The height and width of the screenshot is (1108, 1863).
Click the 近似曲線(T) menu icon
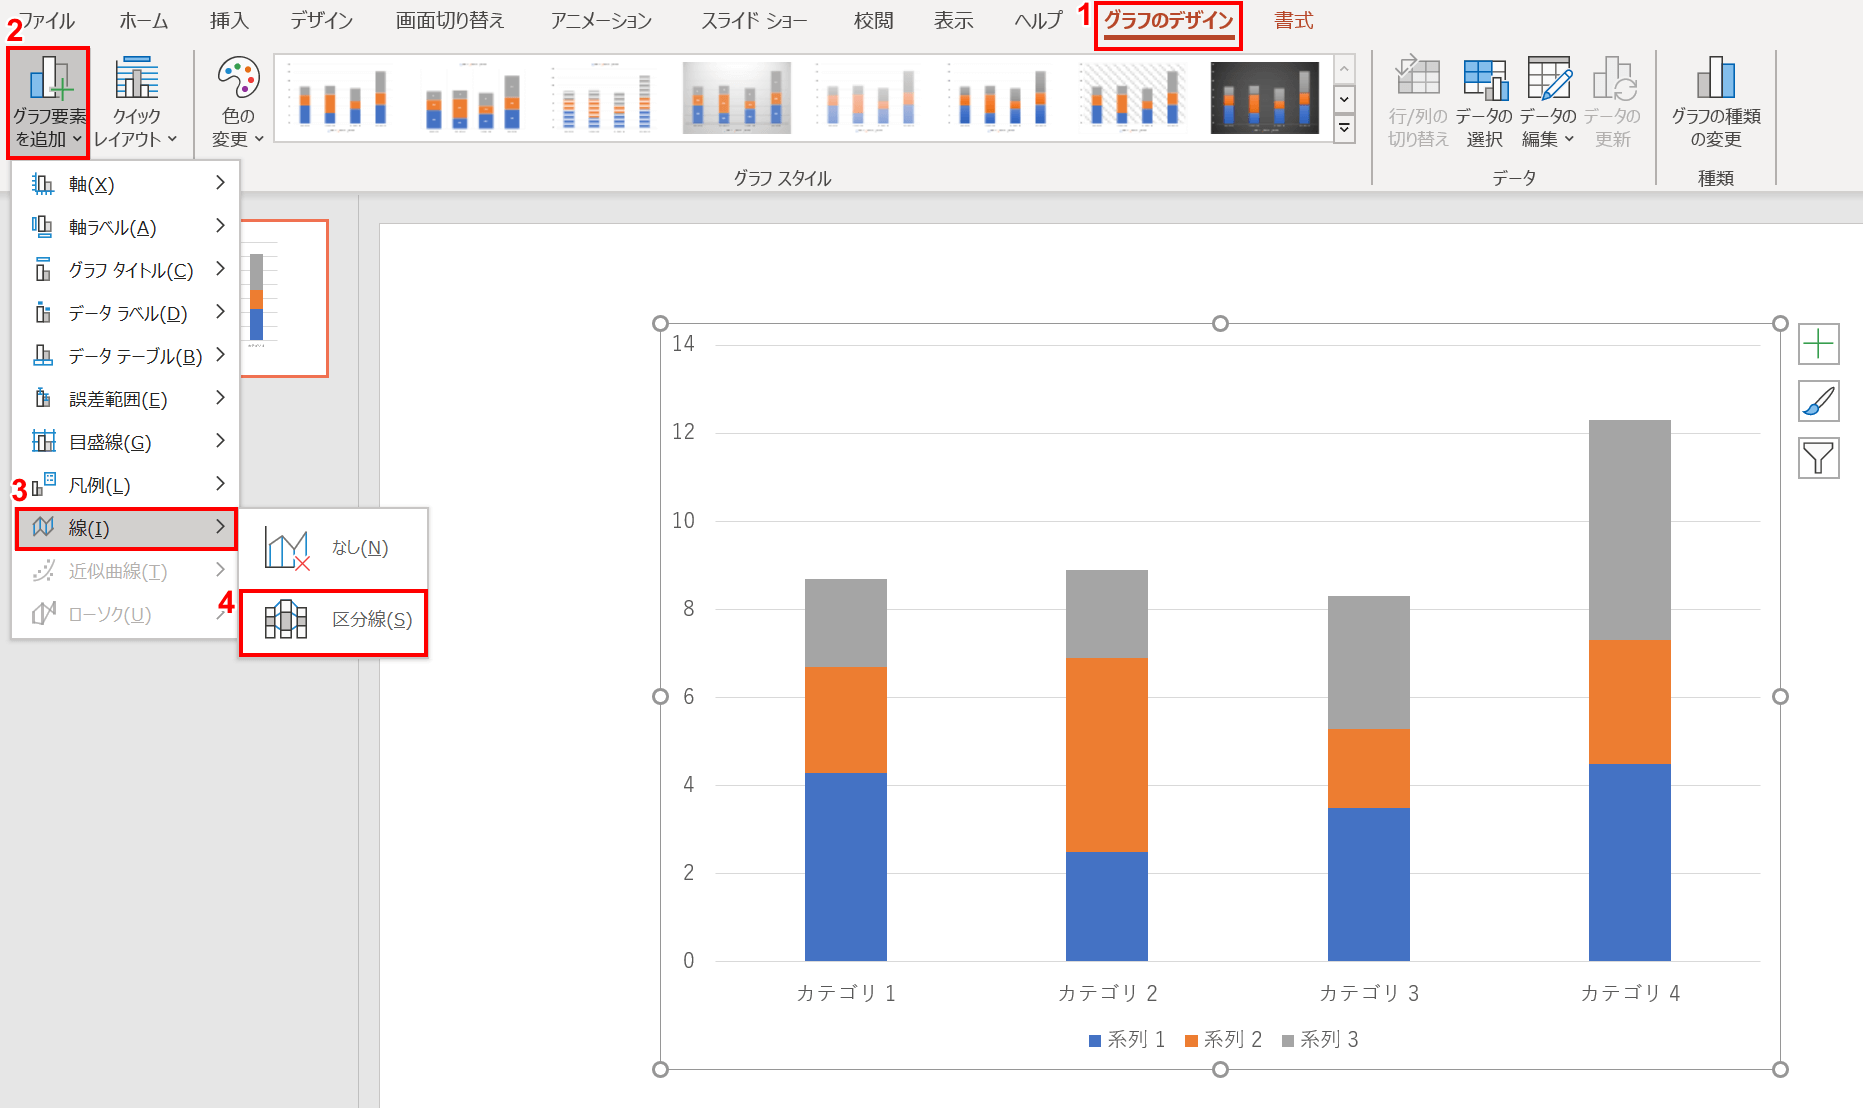43,571
